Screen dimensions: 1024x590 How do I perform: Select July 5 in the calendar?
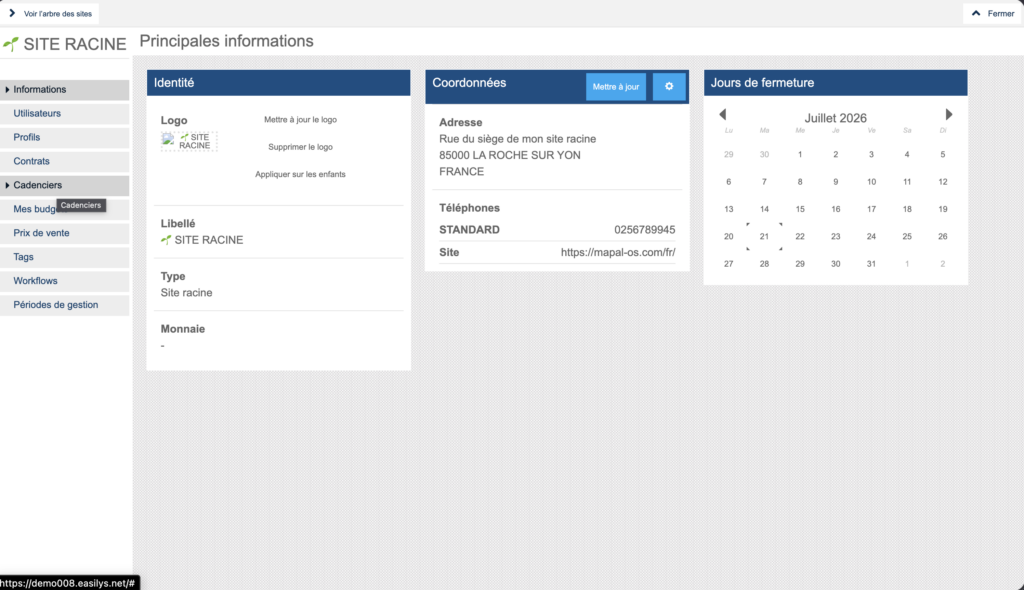pyautogui.click(x=942, y=155)
